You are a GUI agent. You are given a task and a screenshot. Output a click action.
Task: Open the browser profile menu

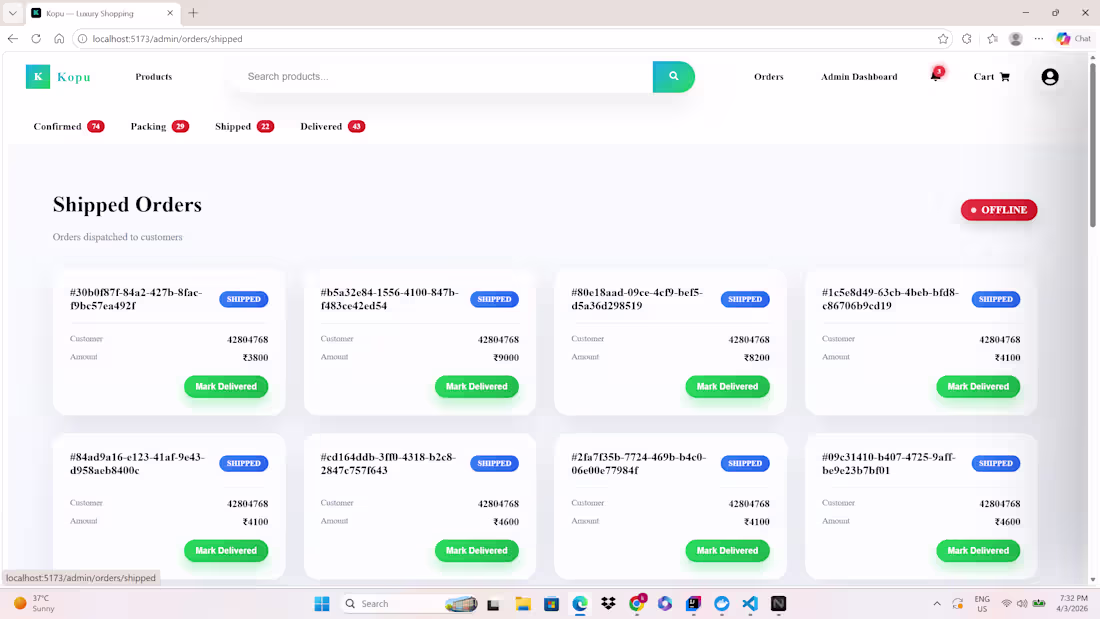click(x=1015, y=38)
